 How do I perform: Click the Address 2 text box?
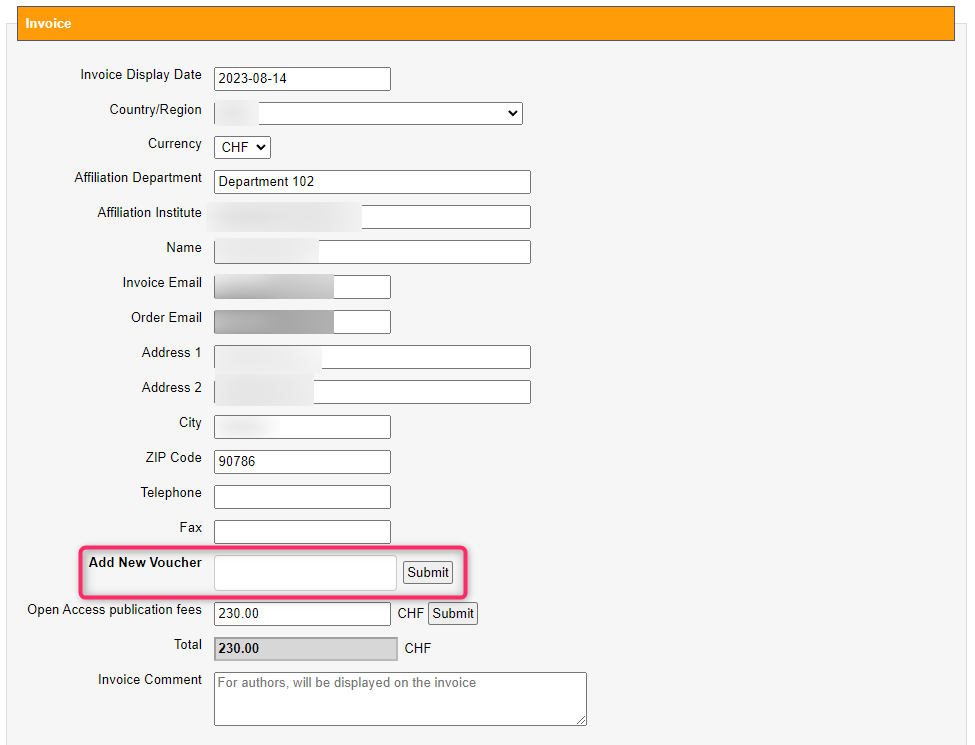(x=372, y=392)
